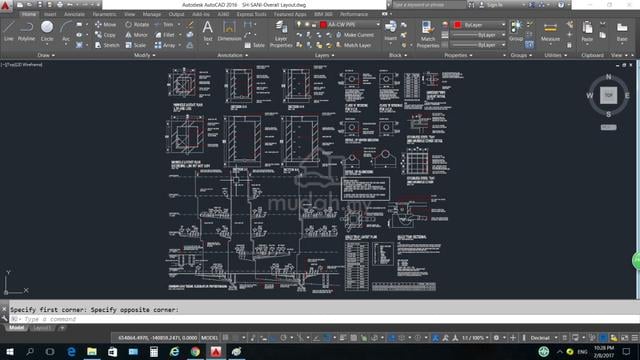Click Make Current layer button

click(x=354, y=35)
